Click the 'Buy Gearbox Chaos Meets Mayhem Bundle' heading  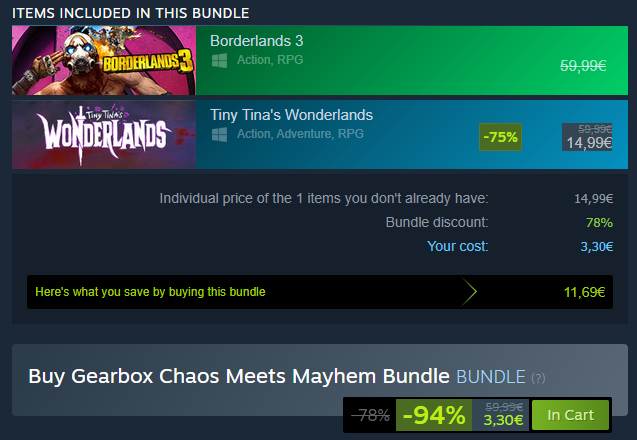click(x=239, y=376)
